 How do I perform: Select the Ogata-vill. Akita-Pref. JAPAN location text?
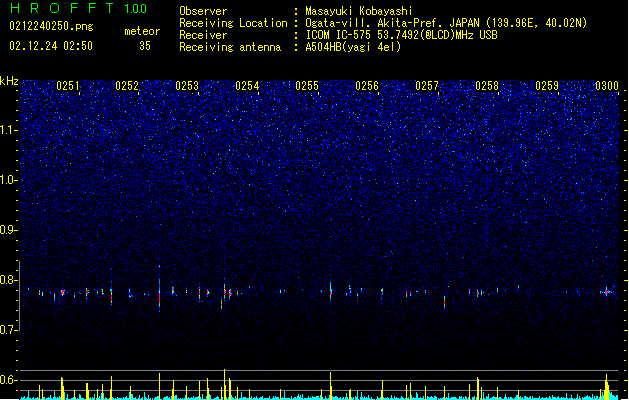(x=446, y=23)
